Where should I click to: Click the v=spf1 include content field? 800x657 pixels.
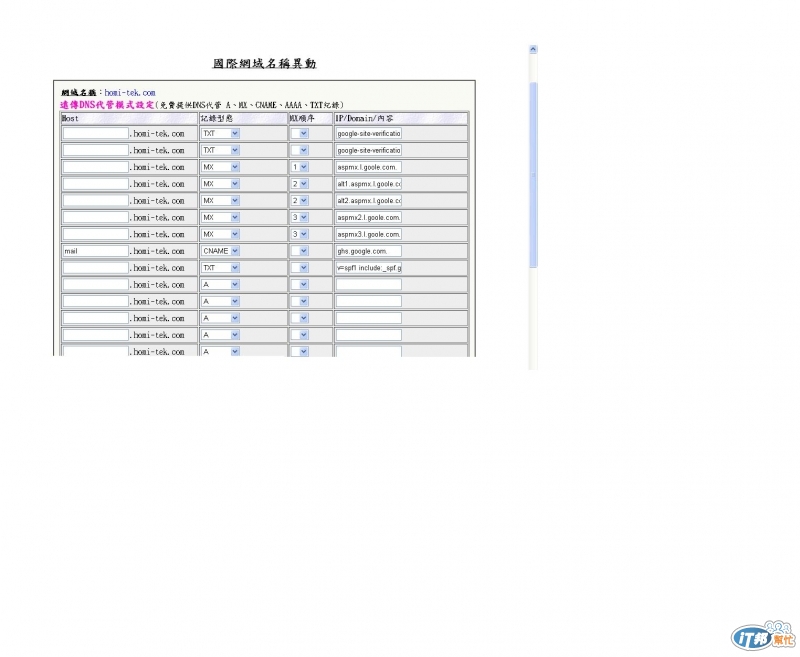(x=368, y=268)
